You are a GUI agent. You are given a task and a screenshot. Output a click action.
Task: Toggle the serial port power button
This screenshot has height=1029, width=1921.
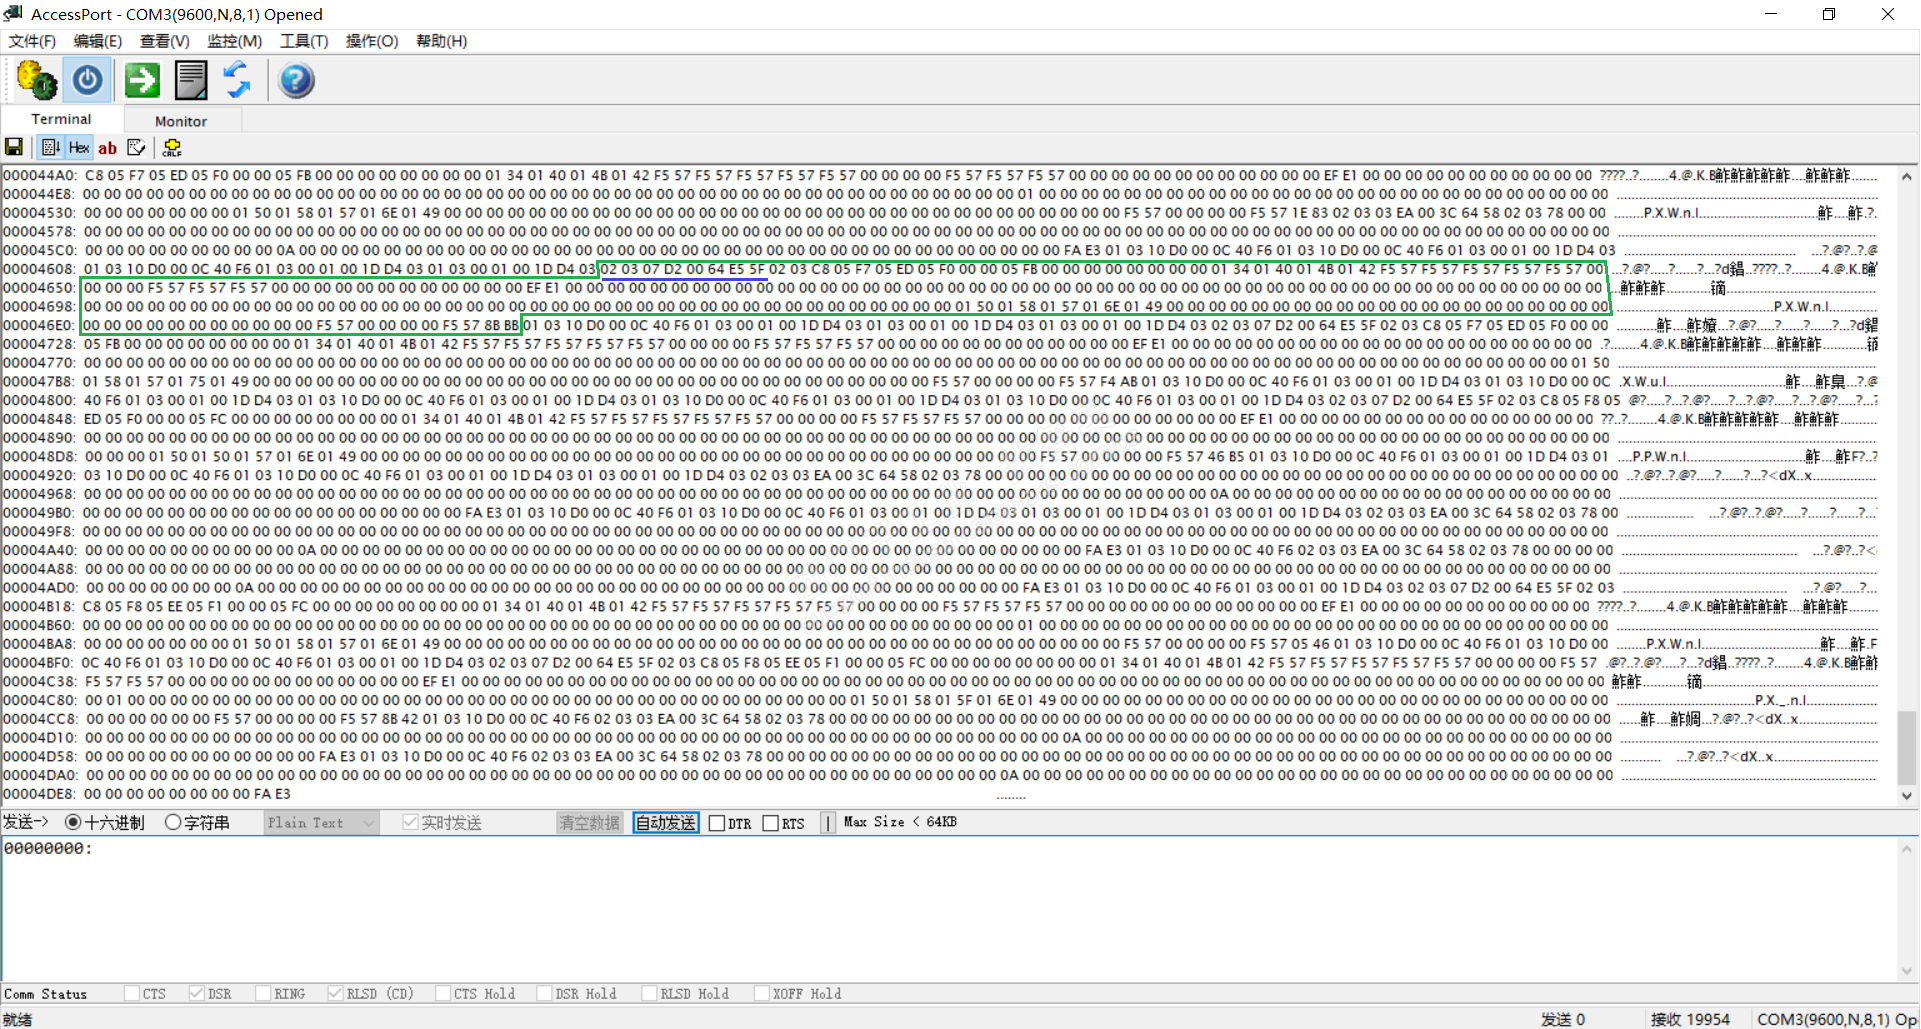[x=88, y=80]
